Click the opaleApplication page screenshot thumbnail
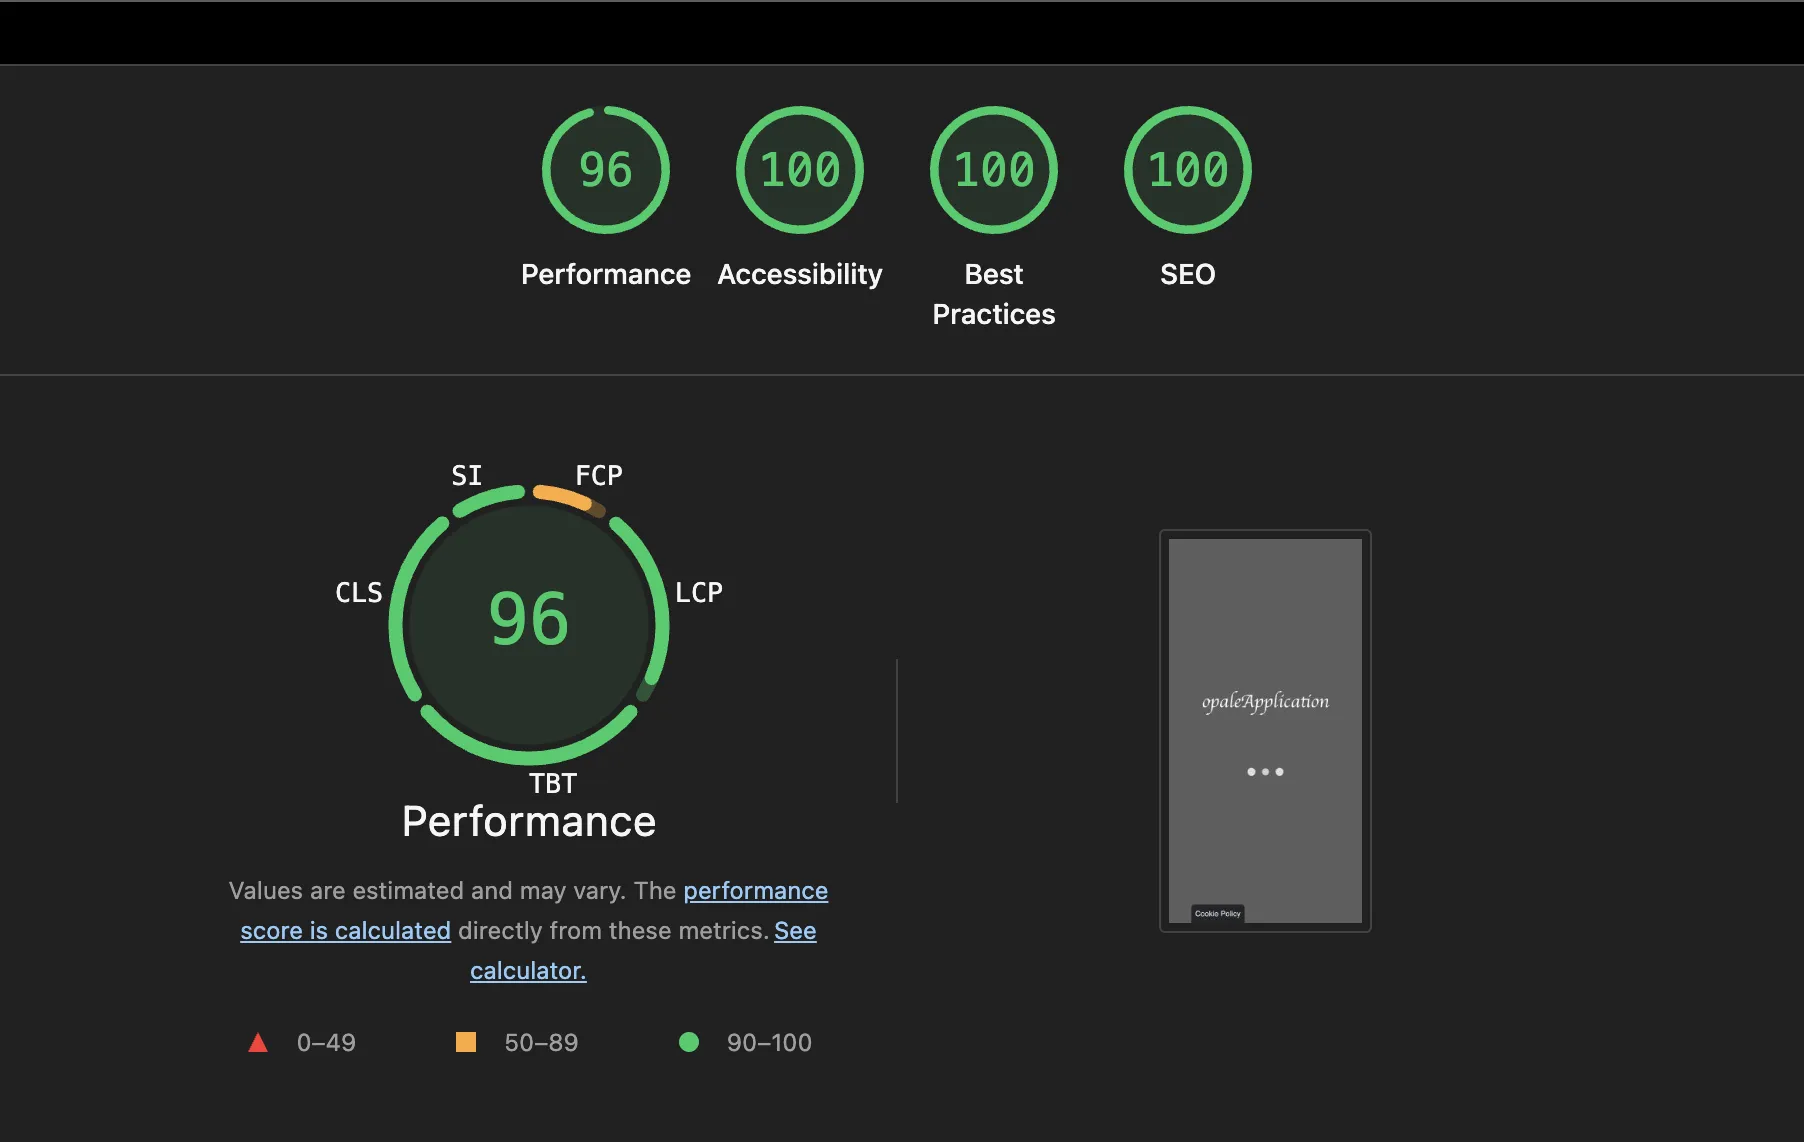The height and width of the screenshot is (1142, 1804). click(x=1264, y=730)
